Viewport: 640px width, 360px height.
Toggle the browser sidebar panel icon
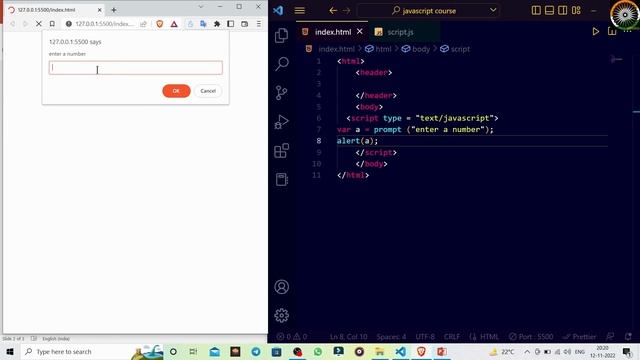pyautogui.click(x=231, y=24)
